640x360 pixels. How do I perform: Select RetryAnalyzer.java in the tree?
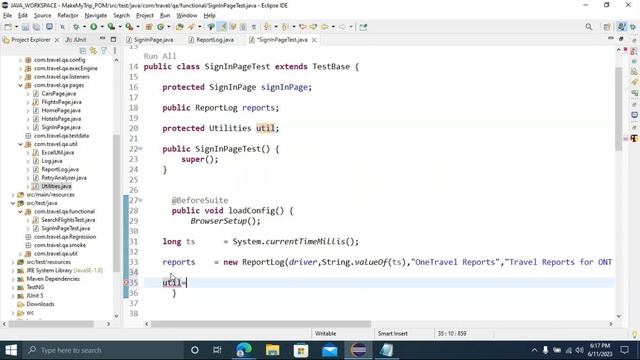click(64, 178)
